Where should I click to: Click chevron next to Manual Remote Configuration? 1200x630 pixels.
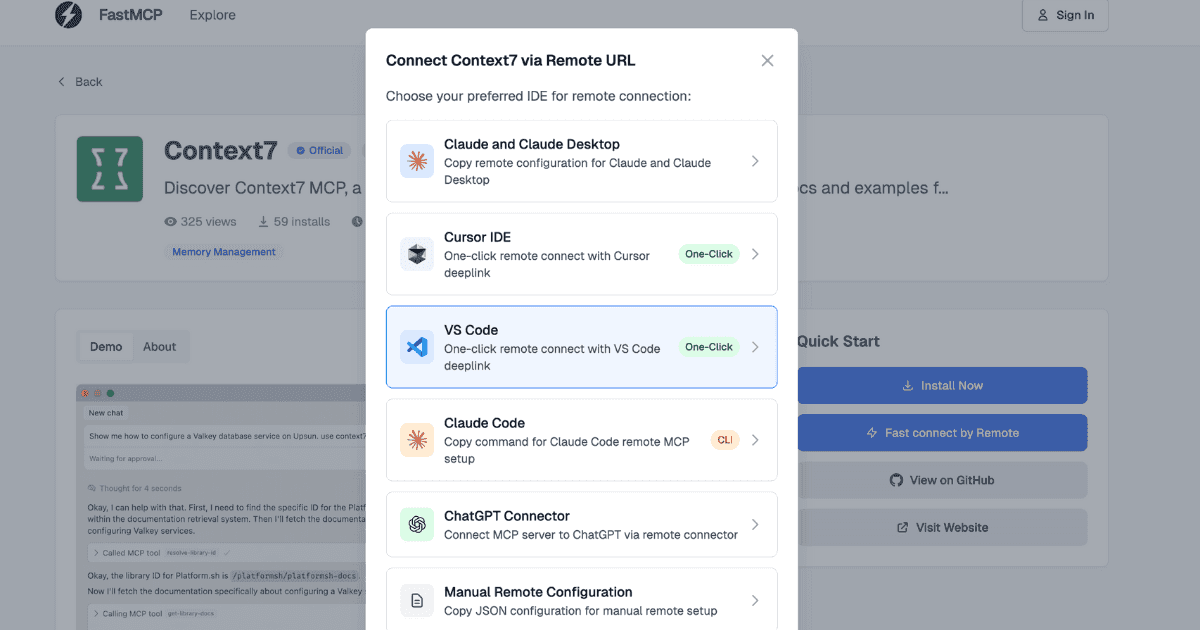pyautogui.click(x=755, y=600)
